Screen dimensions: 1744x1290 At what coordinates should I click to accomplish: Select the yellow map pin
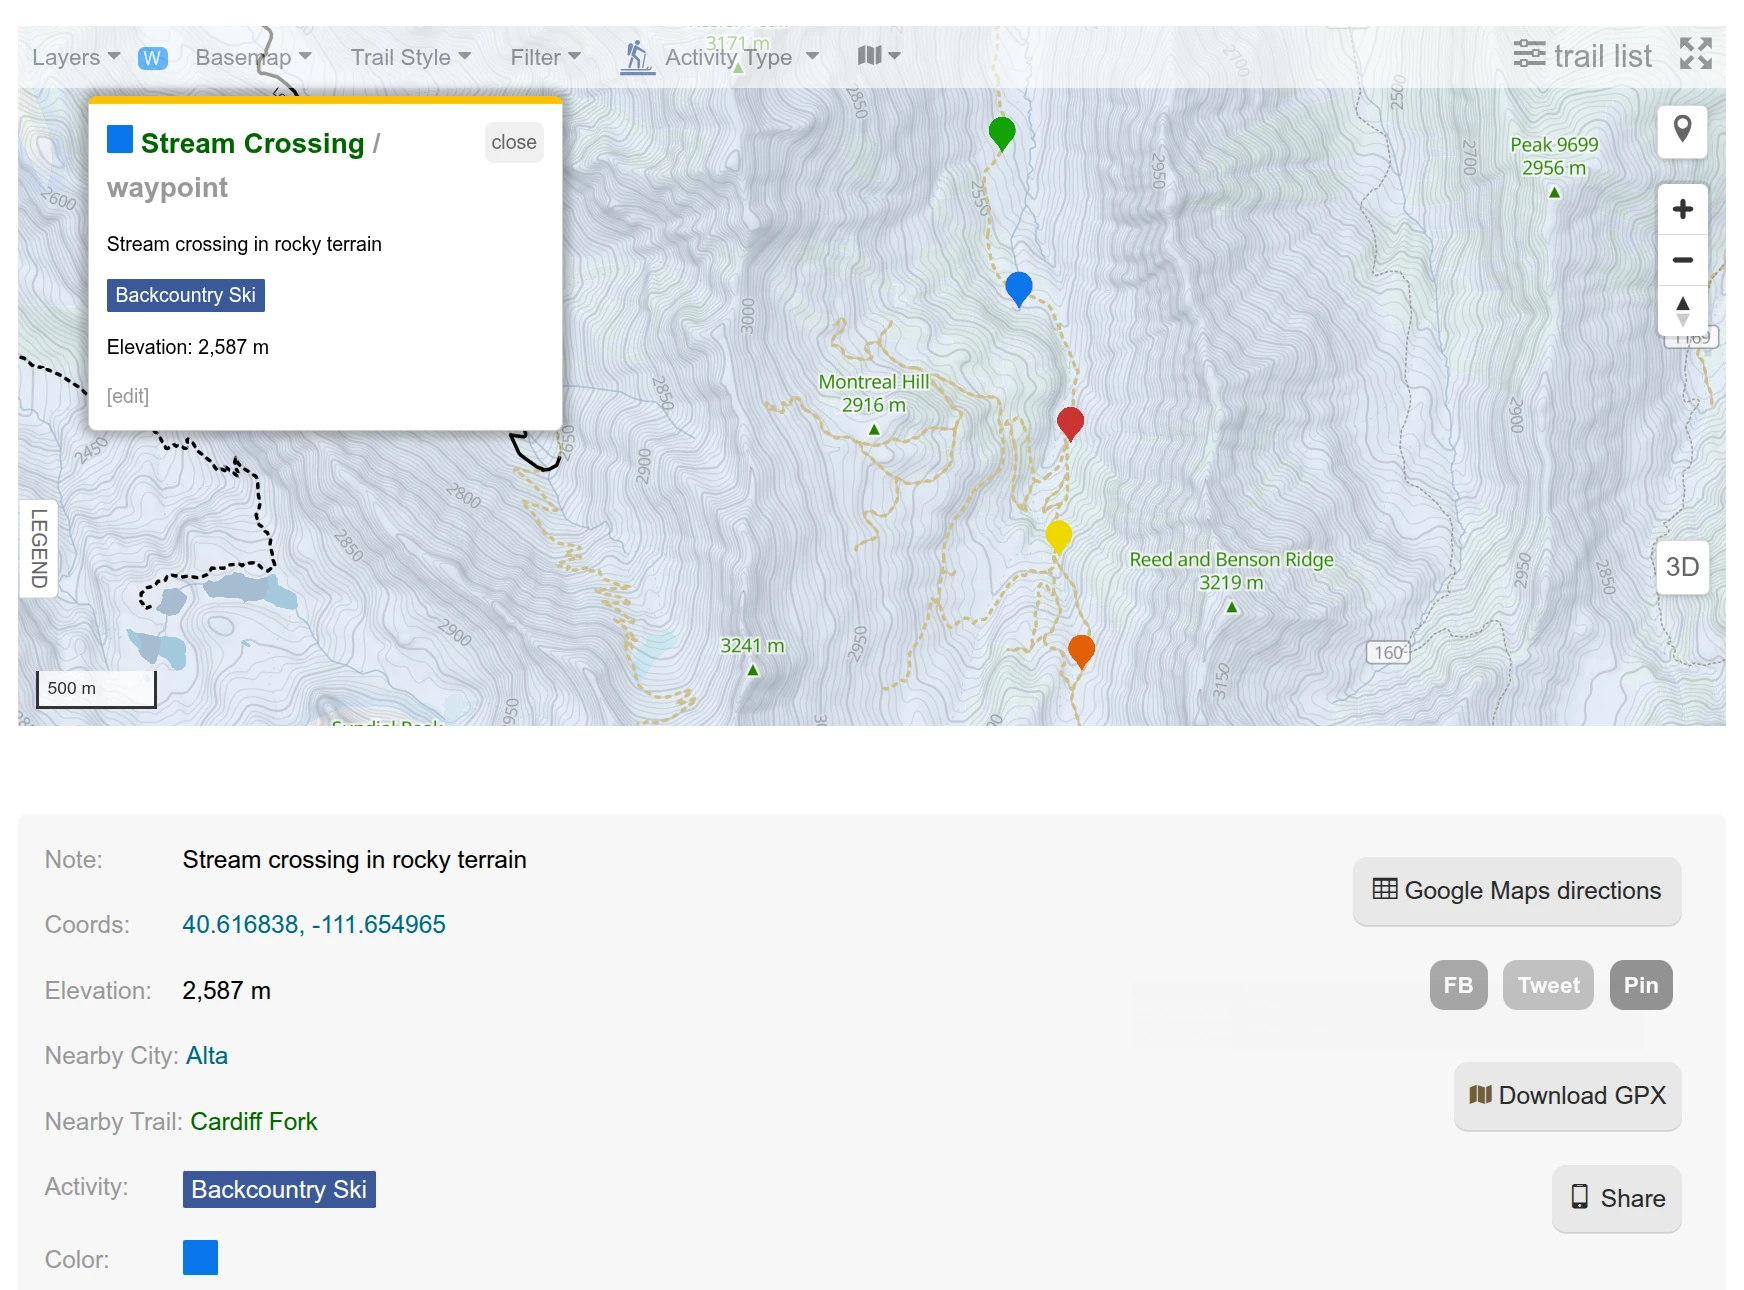coord(1058,536)
